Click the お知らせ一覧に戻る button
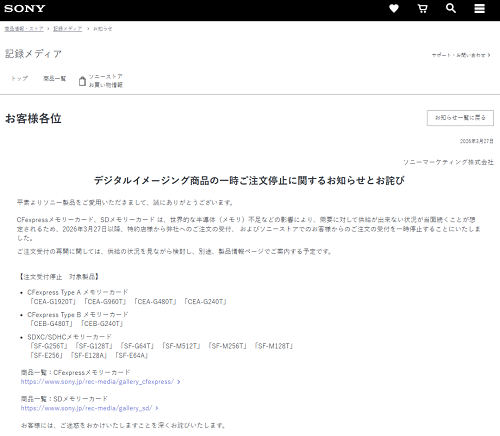 tap(460, 118)
